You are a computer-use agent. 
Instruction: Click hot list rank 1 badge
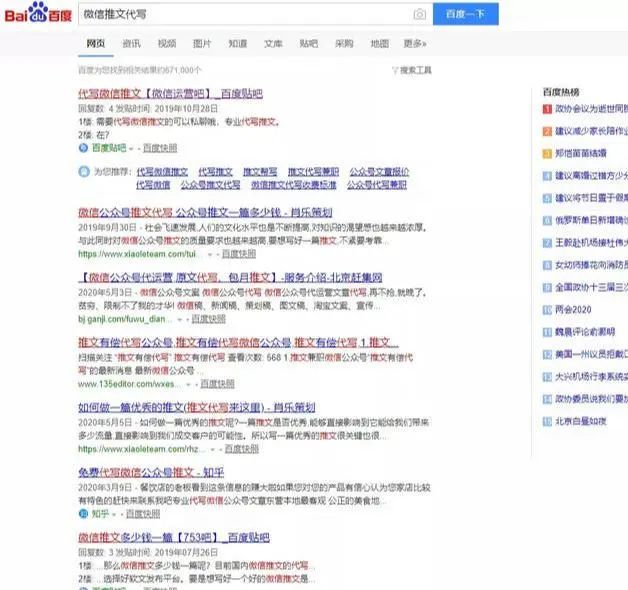pos(547,109)
